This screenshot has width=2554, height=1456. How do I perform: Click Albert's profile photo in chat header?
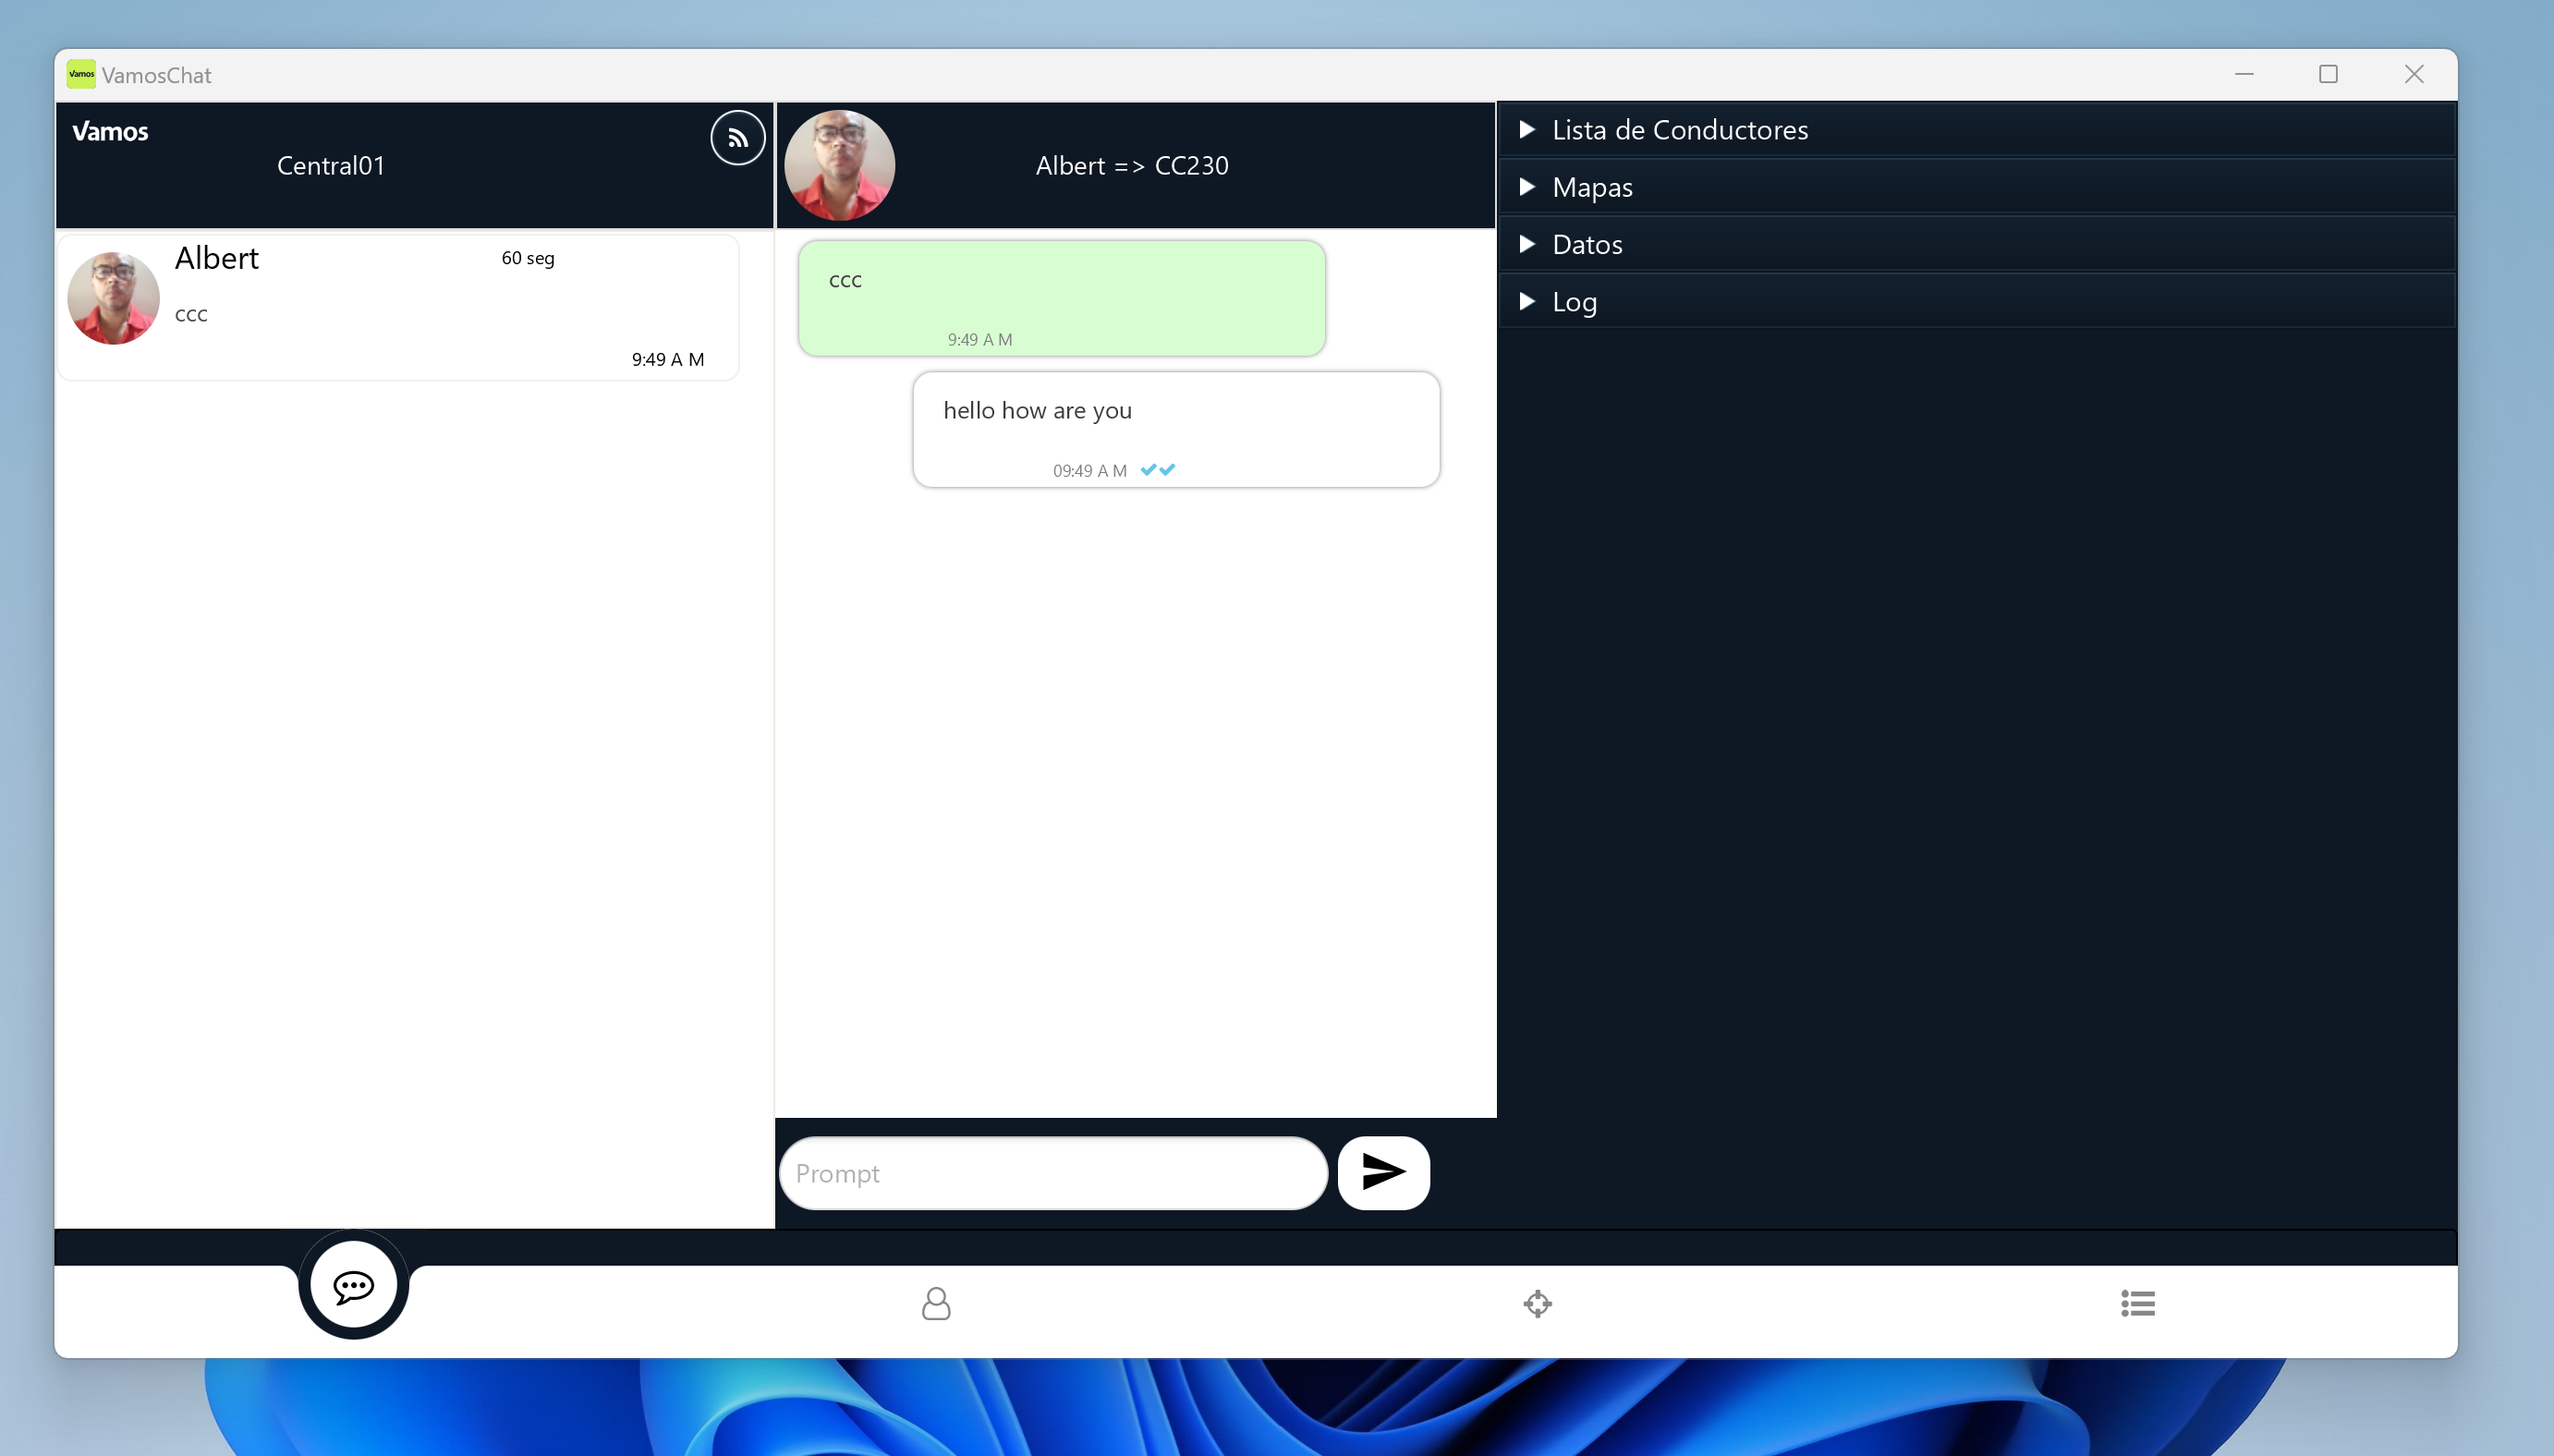(x=839, y=165)
